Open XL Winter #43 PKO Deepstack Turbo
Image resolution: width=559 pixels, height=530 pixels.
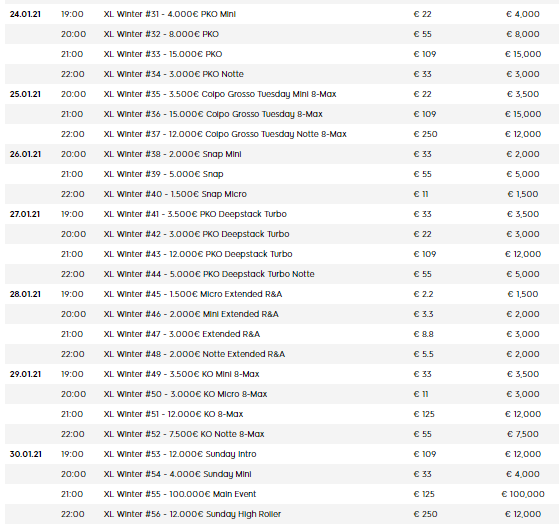(198, 254)
